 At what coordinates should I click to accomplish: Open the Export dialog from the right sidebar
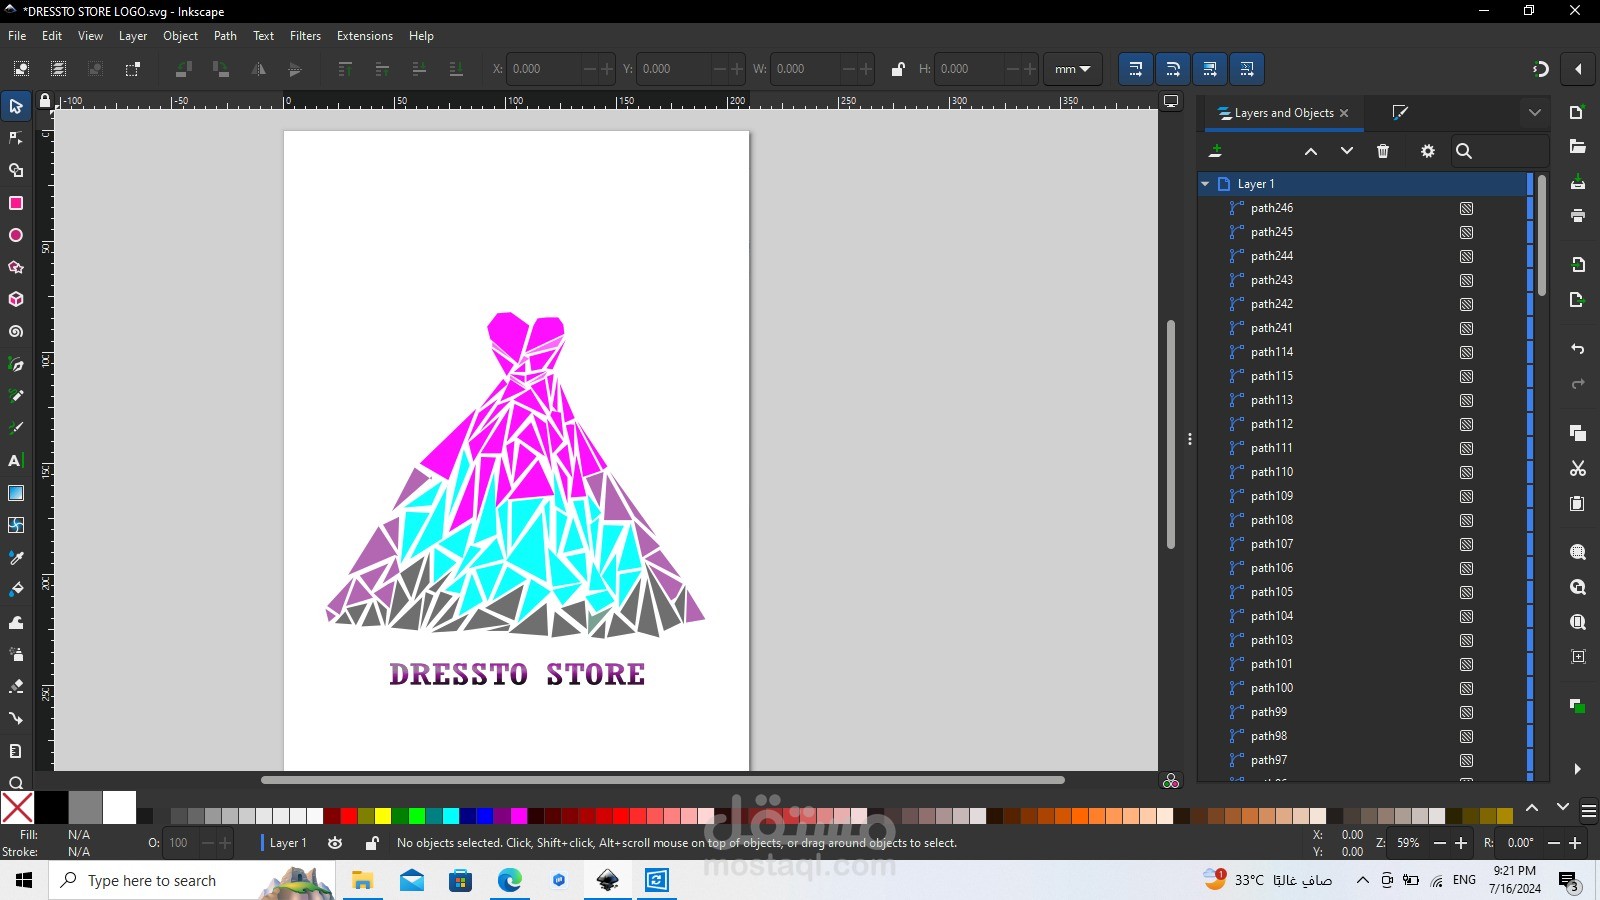coord(1578,300)
